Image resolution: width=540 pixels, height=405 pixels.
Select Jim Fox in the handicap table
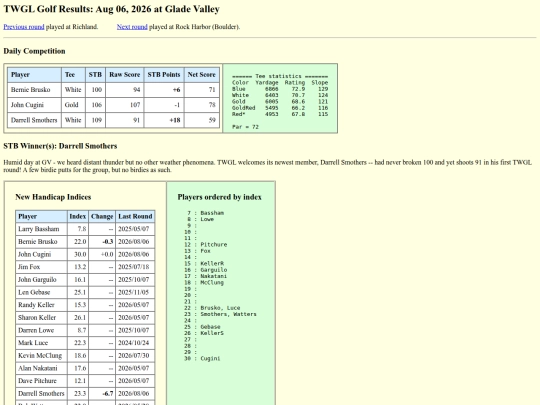[x=29, y=267]
